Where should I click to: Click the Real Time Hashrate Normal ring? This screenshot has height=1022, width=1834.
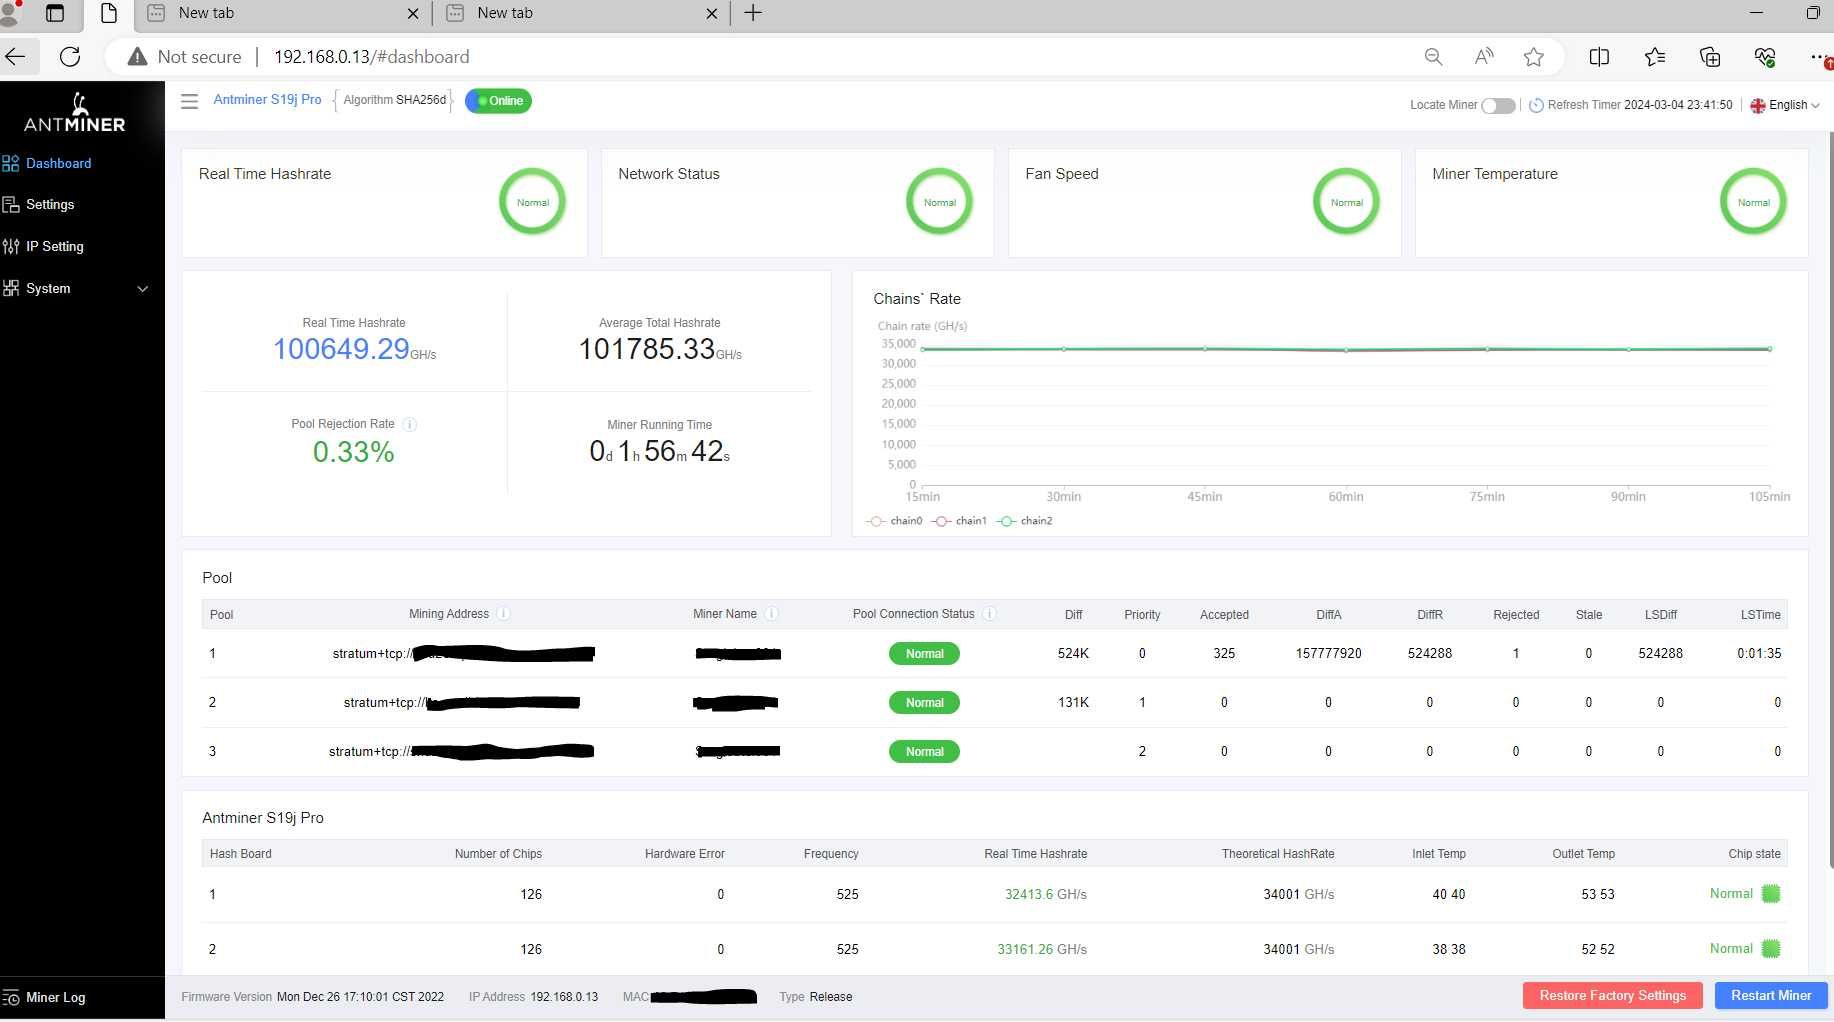pos(532,202)
